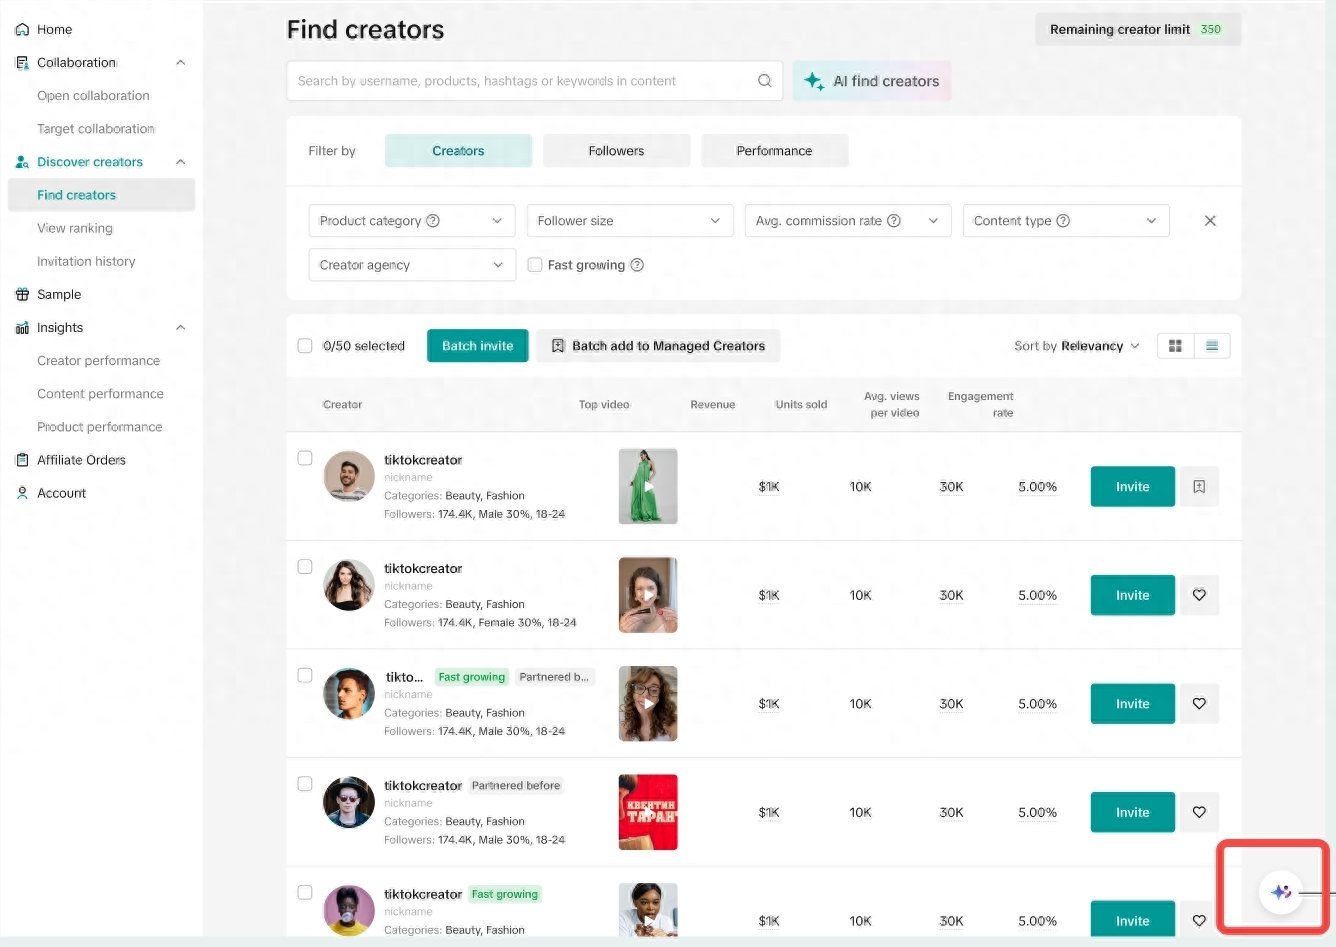
Task: Open the Follower size dropdown
Action: coord(630,221)
